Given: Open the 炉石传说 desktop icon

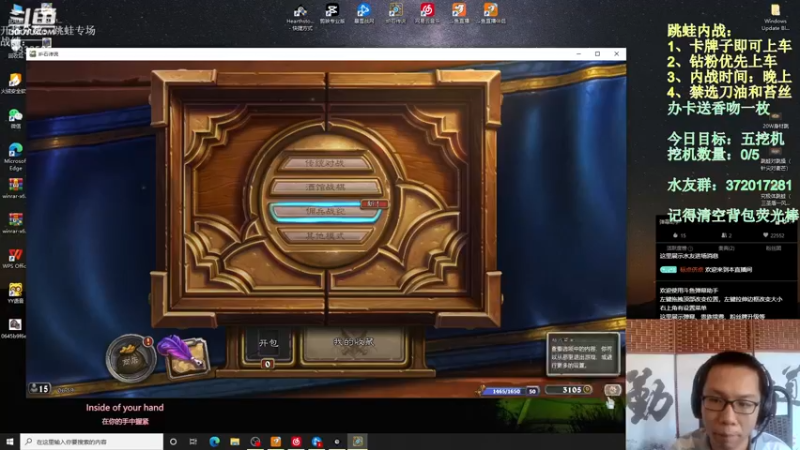Looking at the screenshot, I should tap(395, 14).
